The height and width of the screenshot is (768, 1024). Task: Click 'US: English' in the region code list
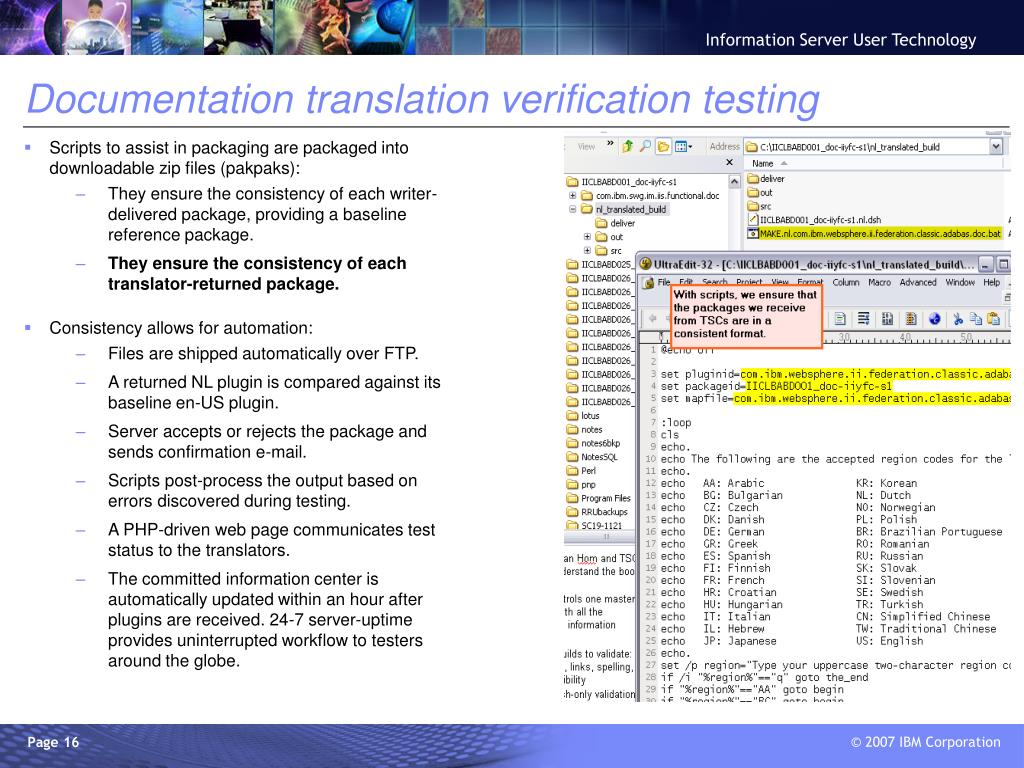(x=889, y=641)
